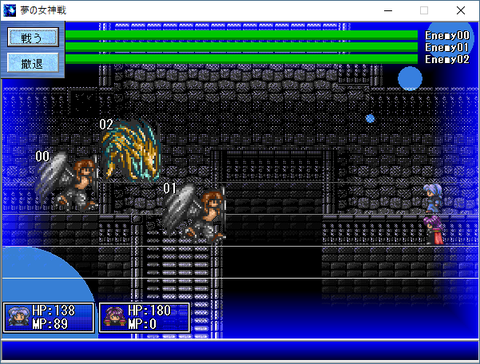Click the Enemy01 green HP bar

coord(242,47)
